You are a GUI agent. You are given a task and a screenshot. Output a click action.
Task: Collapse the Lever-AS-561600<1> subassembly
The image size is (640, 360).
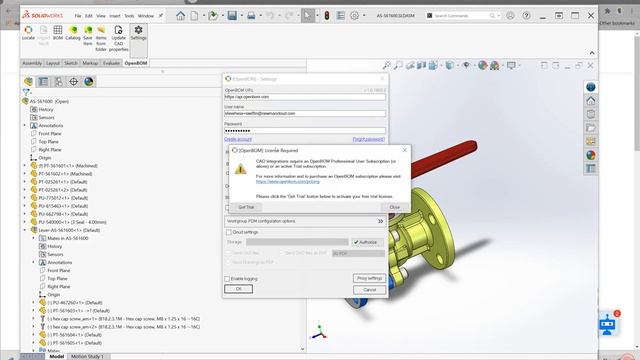25,230
